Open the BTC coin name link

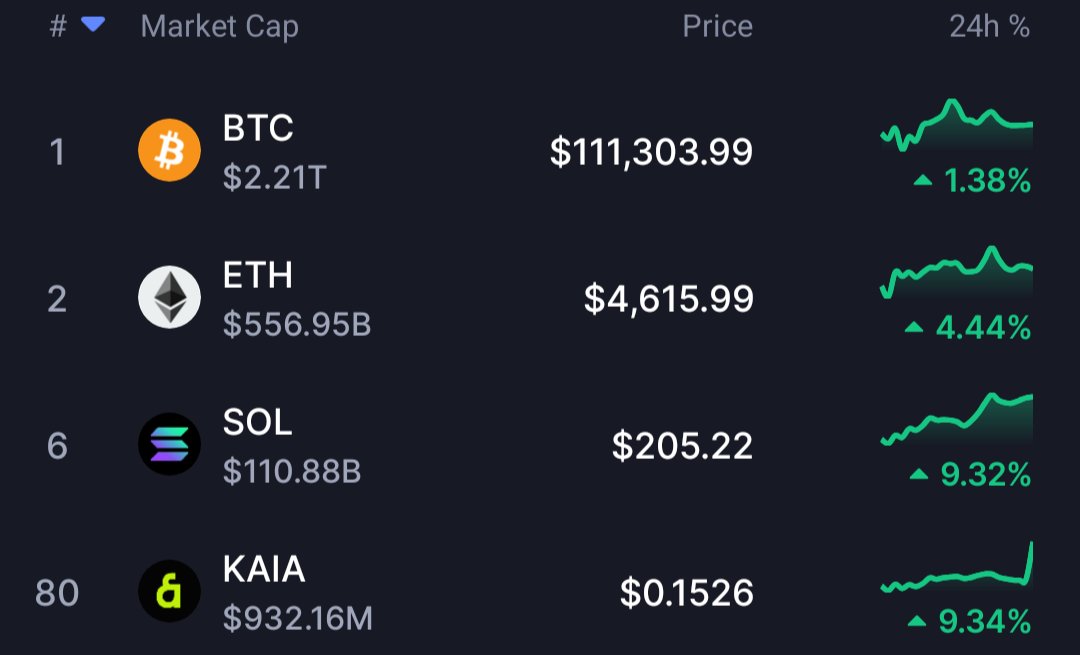258,128
